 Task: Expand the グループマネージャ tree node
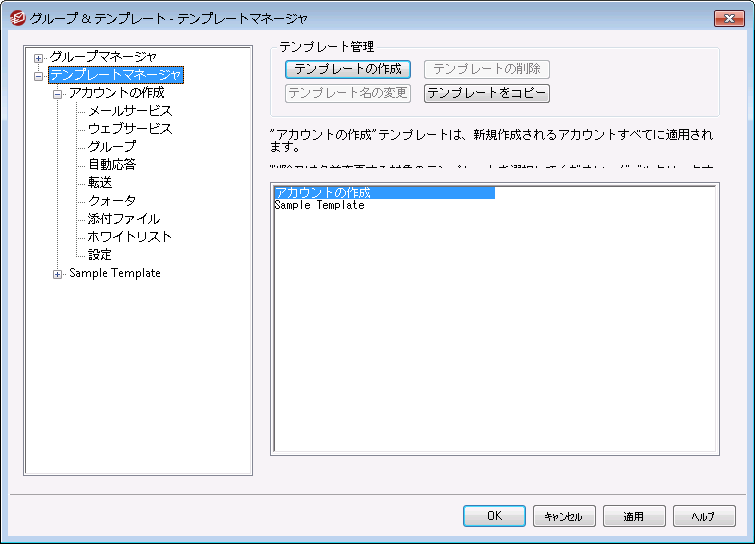pyautogui.click(x=39, y=57)
